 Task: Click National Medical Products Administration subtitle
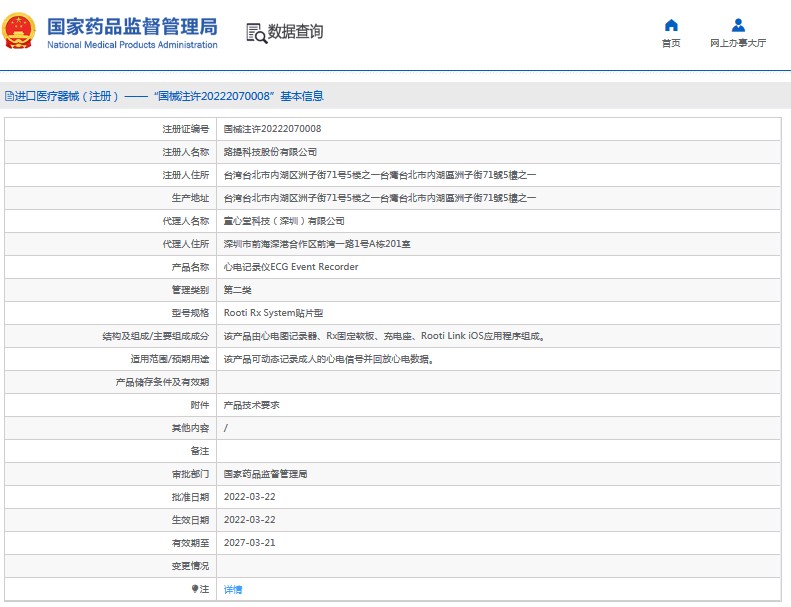[132, 45]
